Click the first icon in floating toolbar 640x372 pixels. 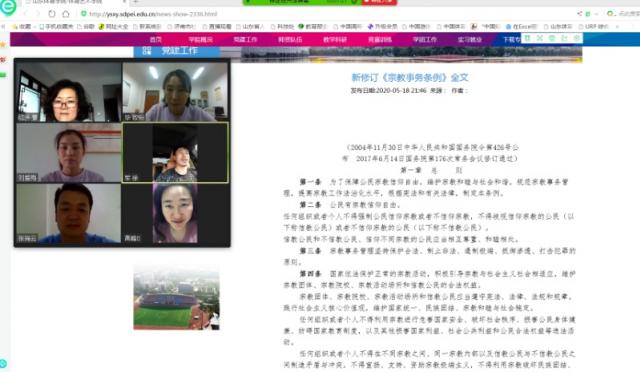tap(527, 38)
